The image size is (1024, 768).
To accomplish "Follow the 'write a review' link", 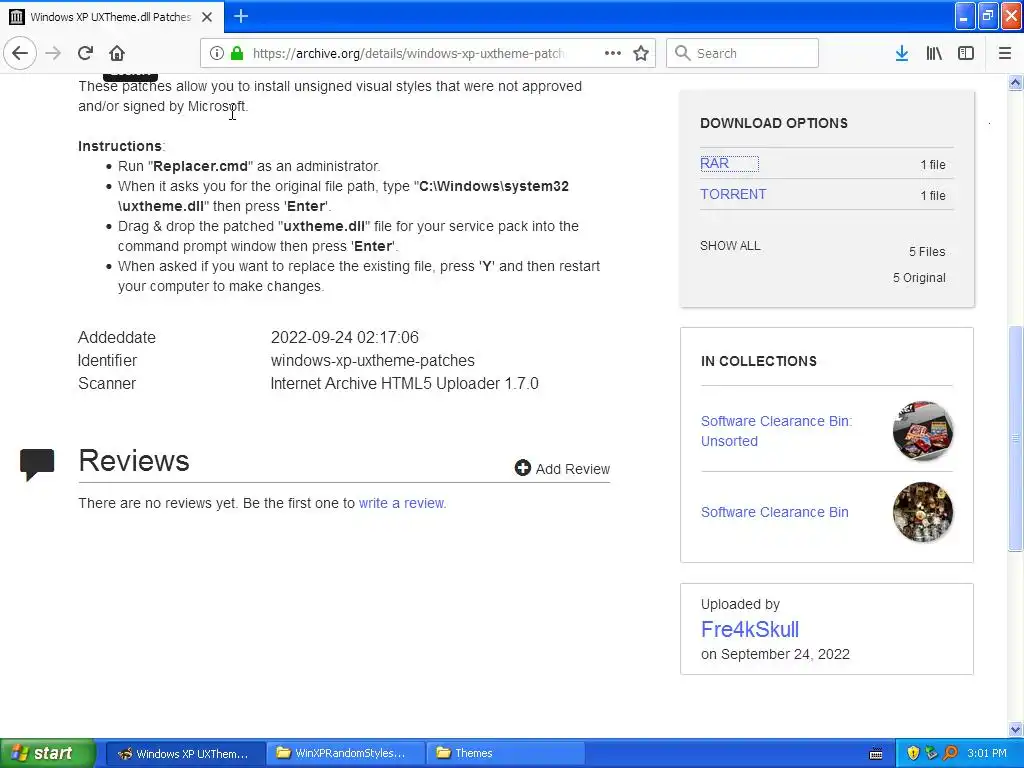I will point(402,503).
